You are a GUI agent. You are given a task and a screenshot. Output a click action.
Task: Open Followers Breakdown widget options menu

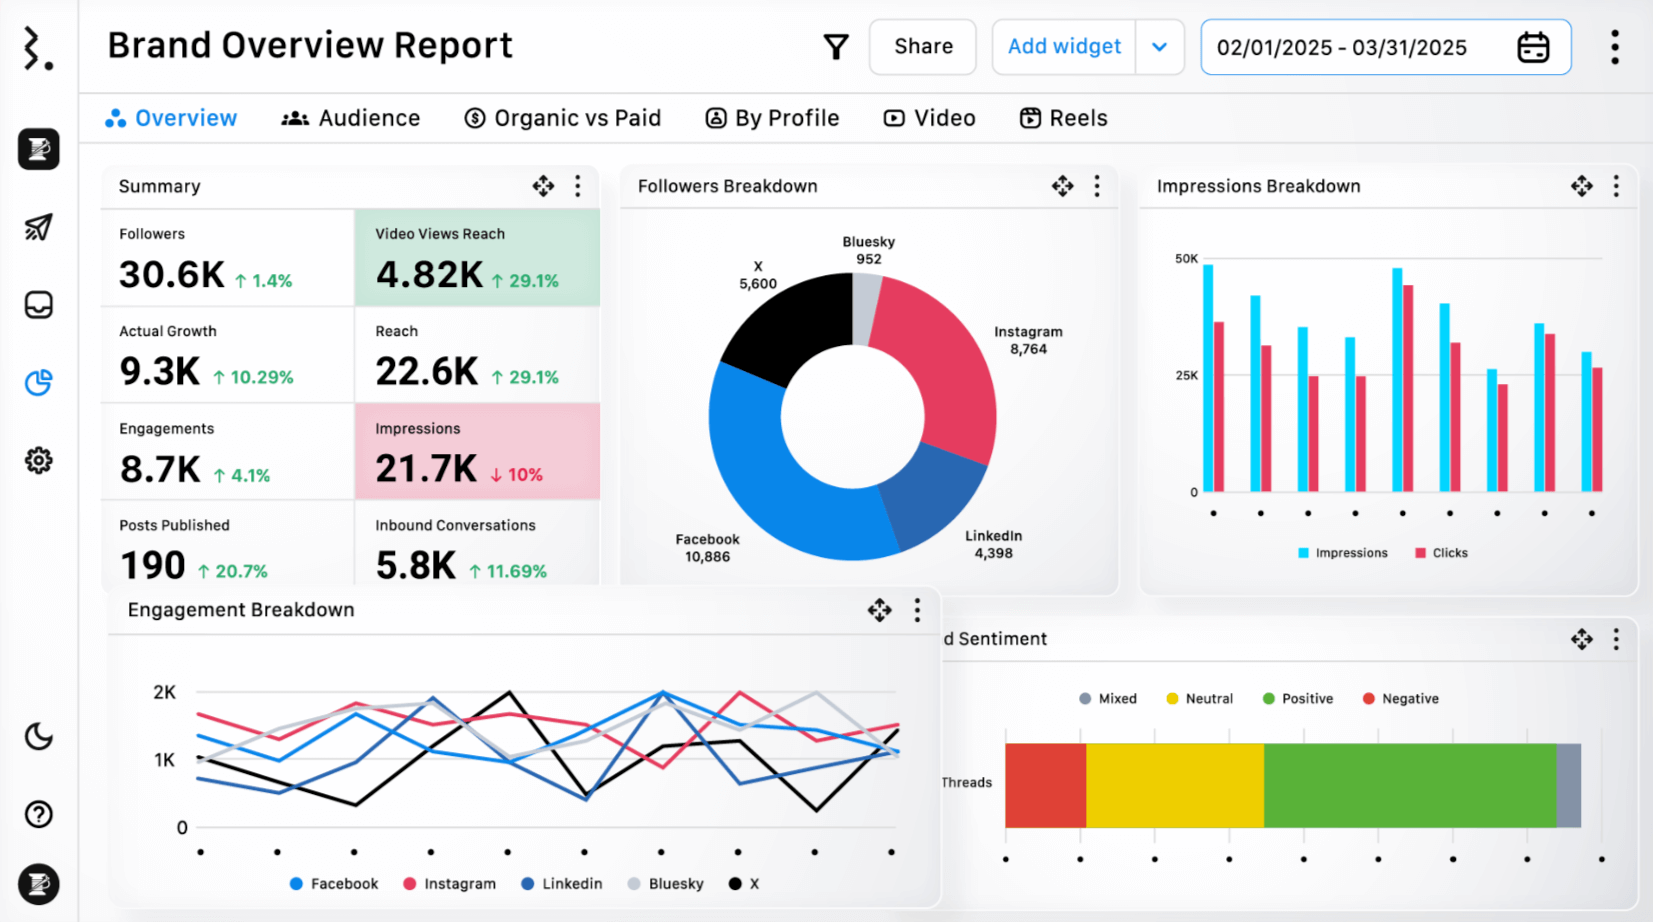point(1097,186)
